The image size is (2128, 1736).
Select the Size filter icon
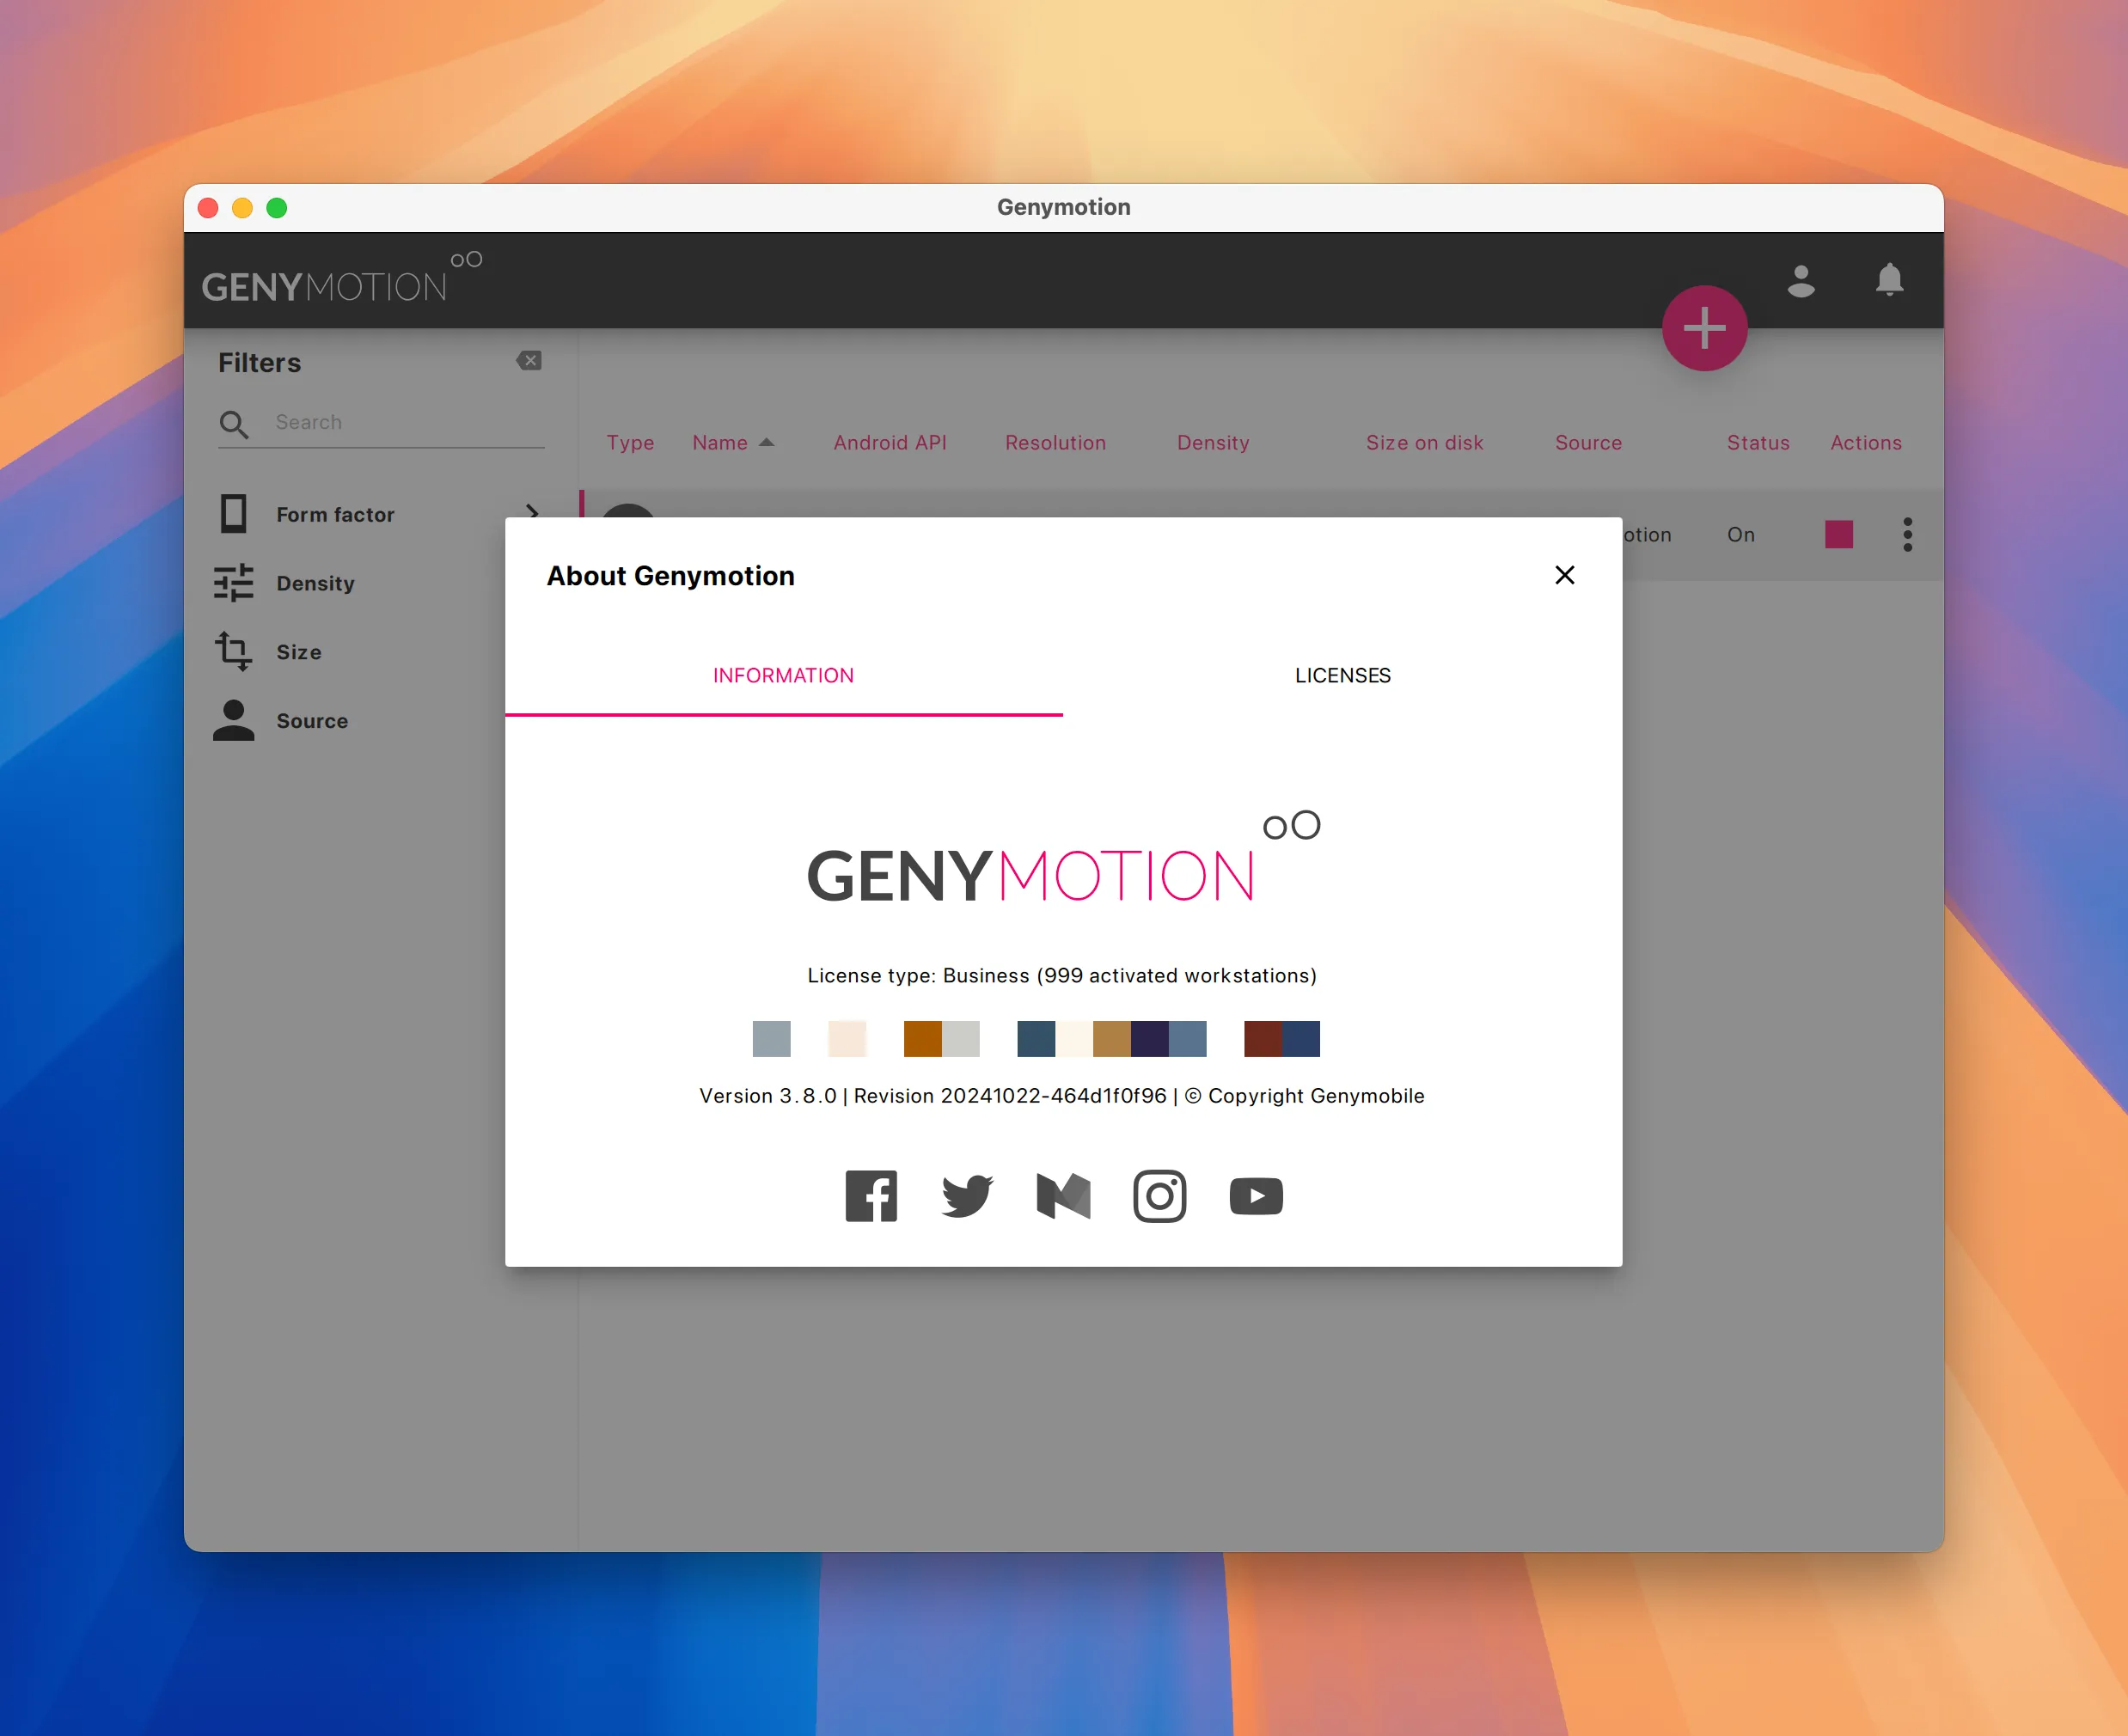click(234, 651)
